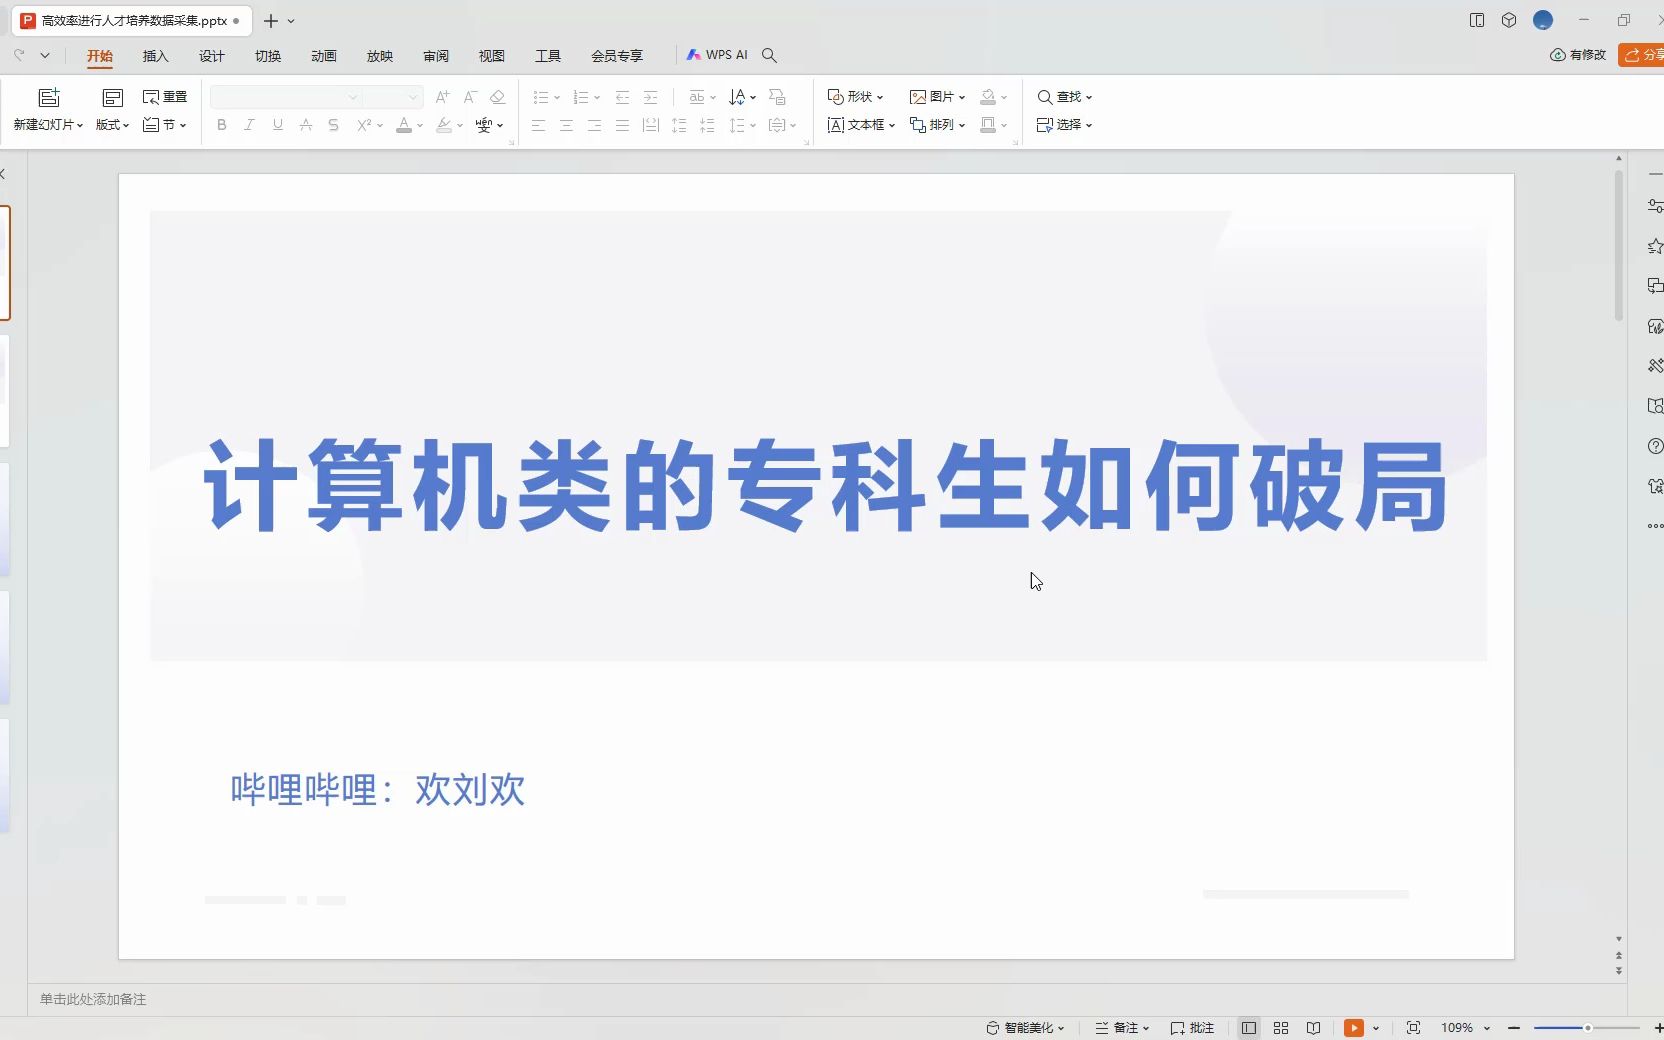The width and height of the screenshot is (1664, 1040).
Task: Insert a 文本框 text box
Action: point(860,125)
